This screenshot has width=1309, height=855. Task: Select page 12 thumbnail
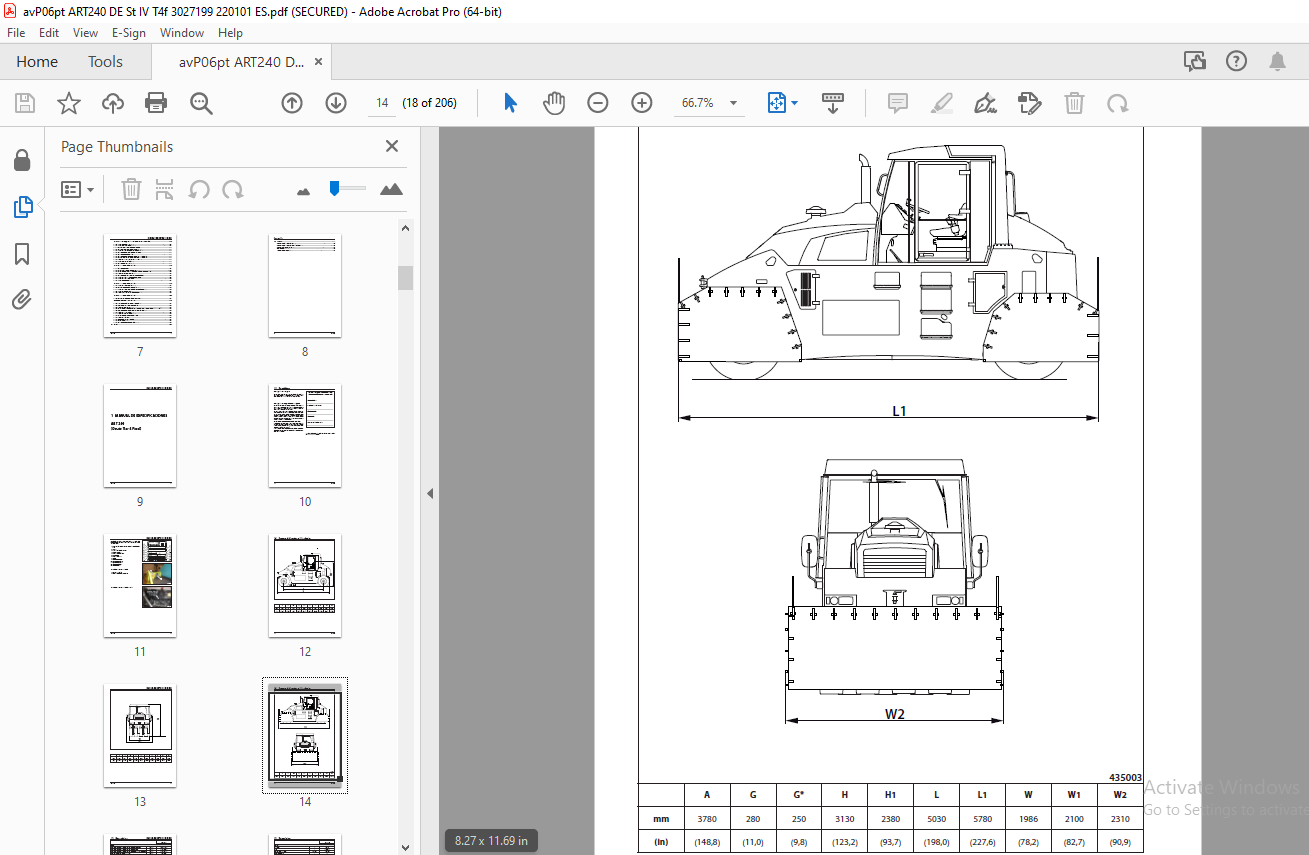[305, 586]
